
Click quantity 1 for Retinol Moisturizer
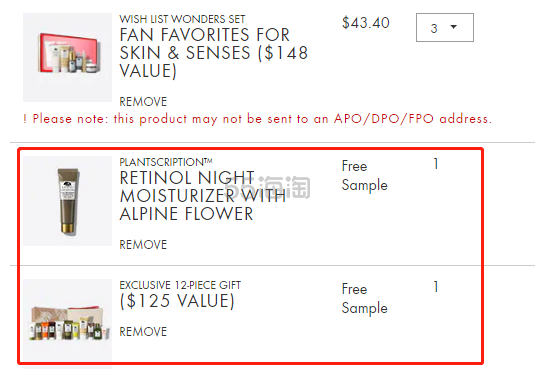pos(436,164)
